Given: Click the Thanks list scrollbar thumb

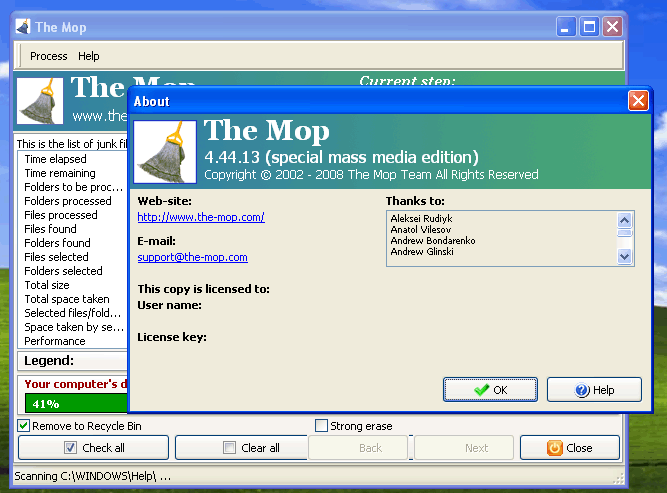Looking at the screenshot, I should pos(624,233).
